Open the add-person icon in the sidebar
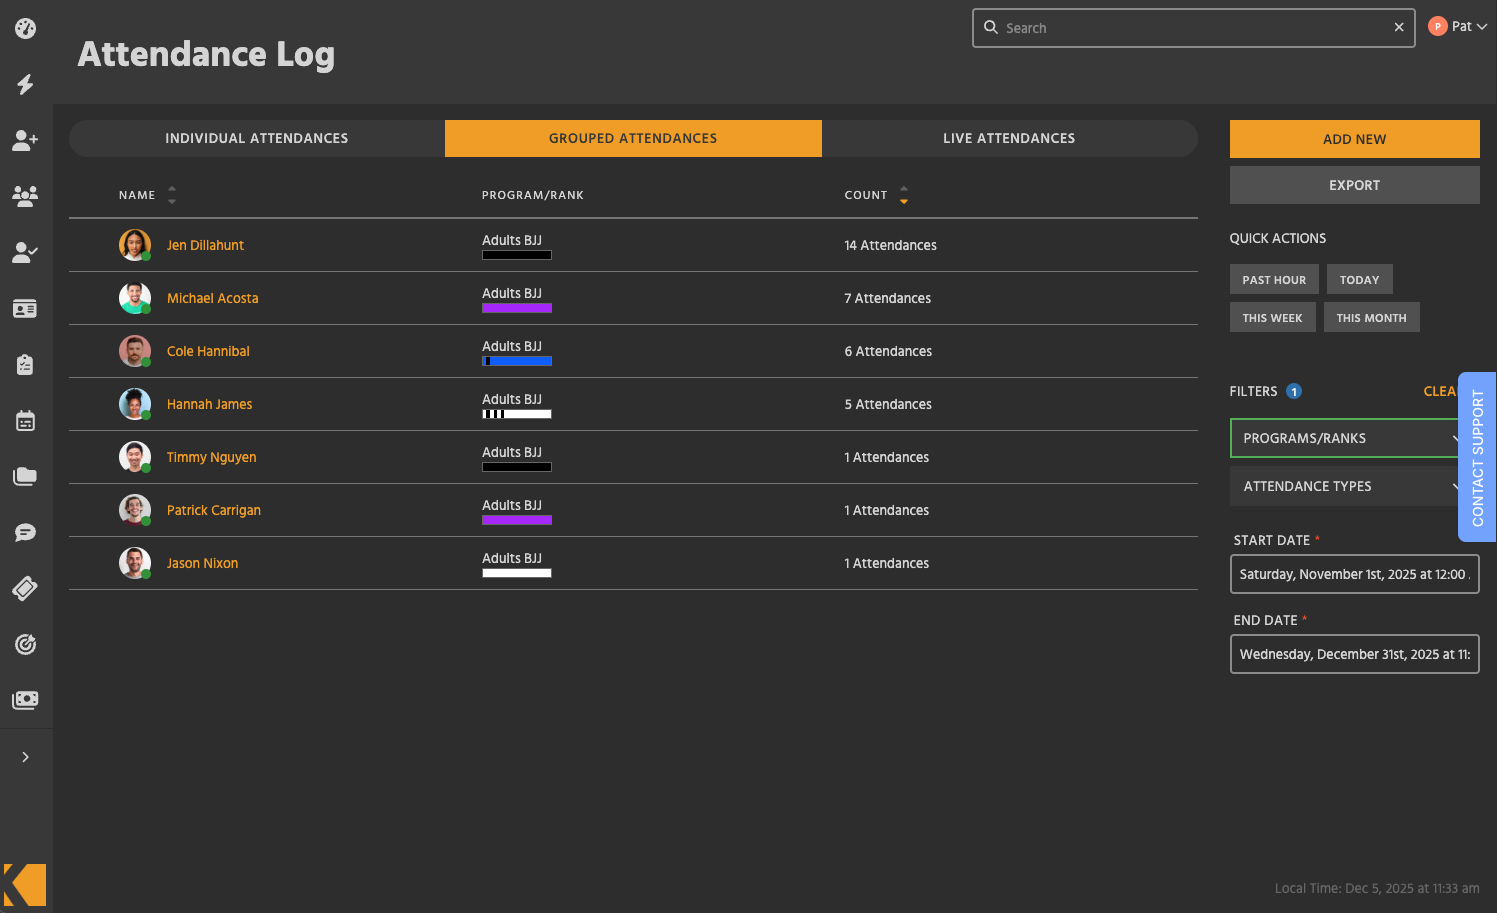1497x913 pixels. pos(25,140)
